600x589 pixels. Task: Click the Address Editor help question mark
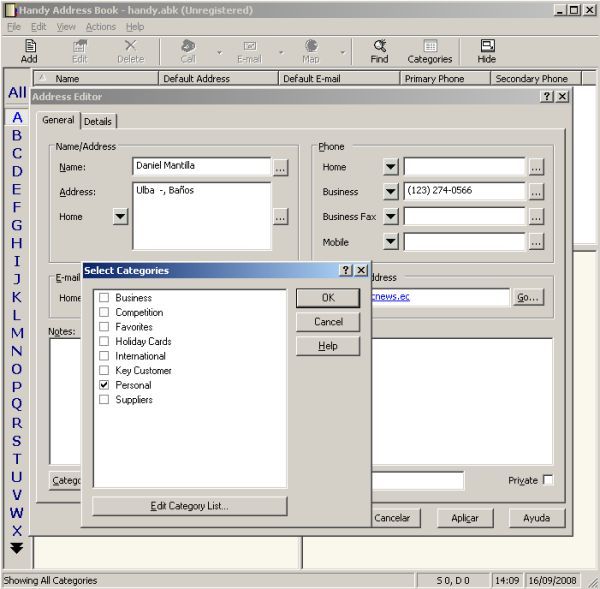coord(547,96)
